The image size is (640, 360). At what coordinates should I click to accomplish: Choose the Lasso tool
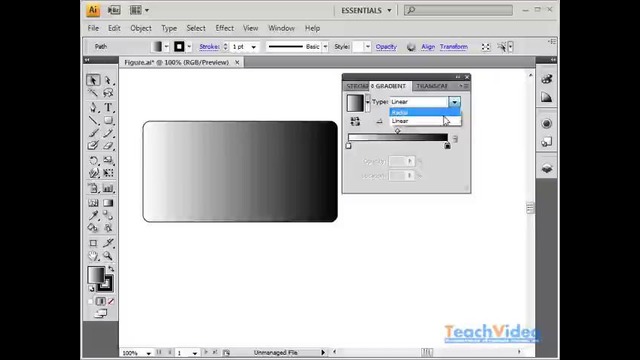[x=108, y=93]
